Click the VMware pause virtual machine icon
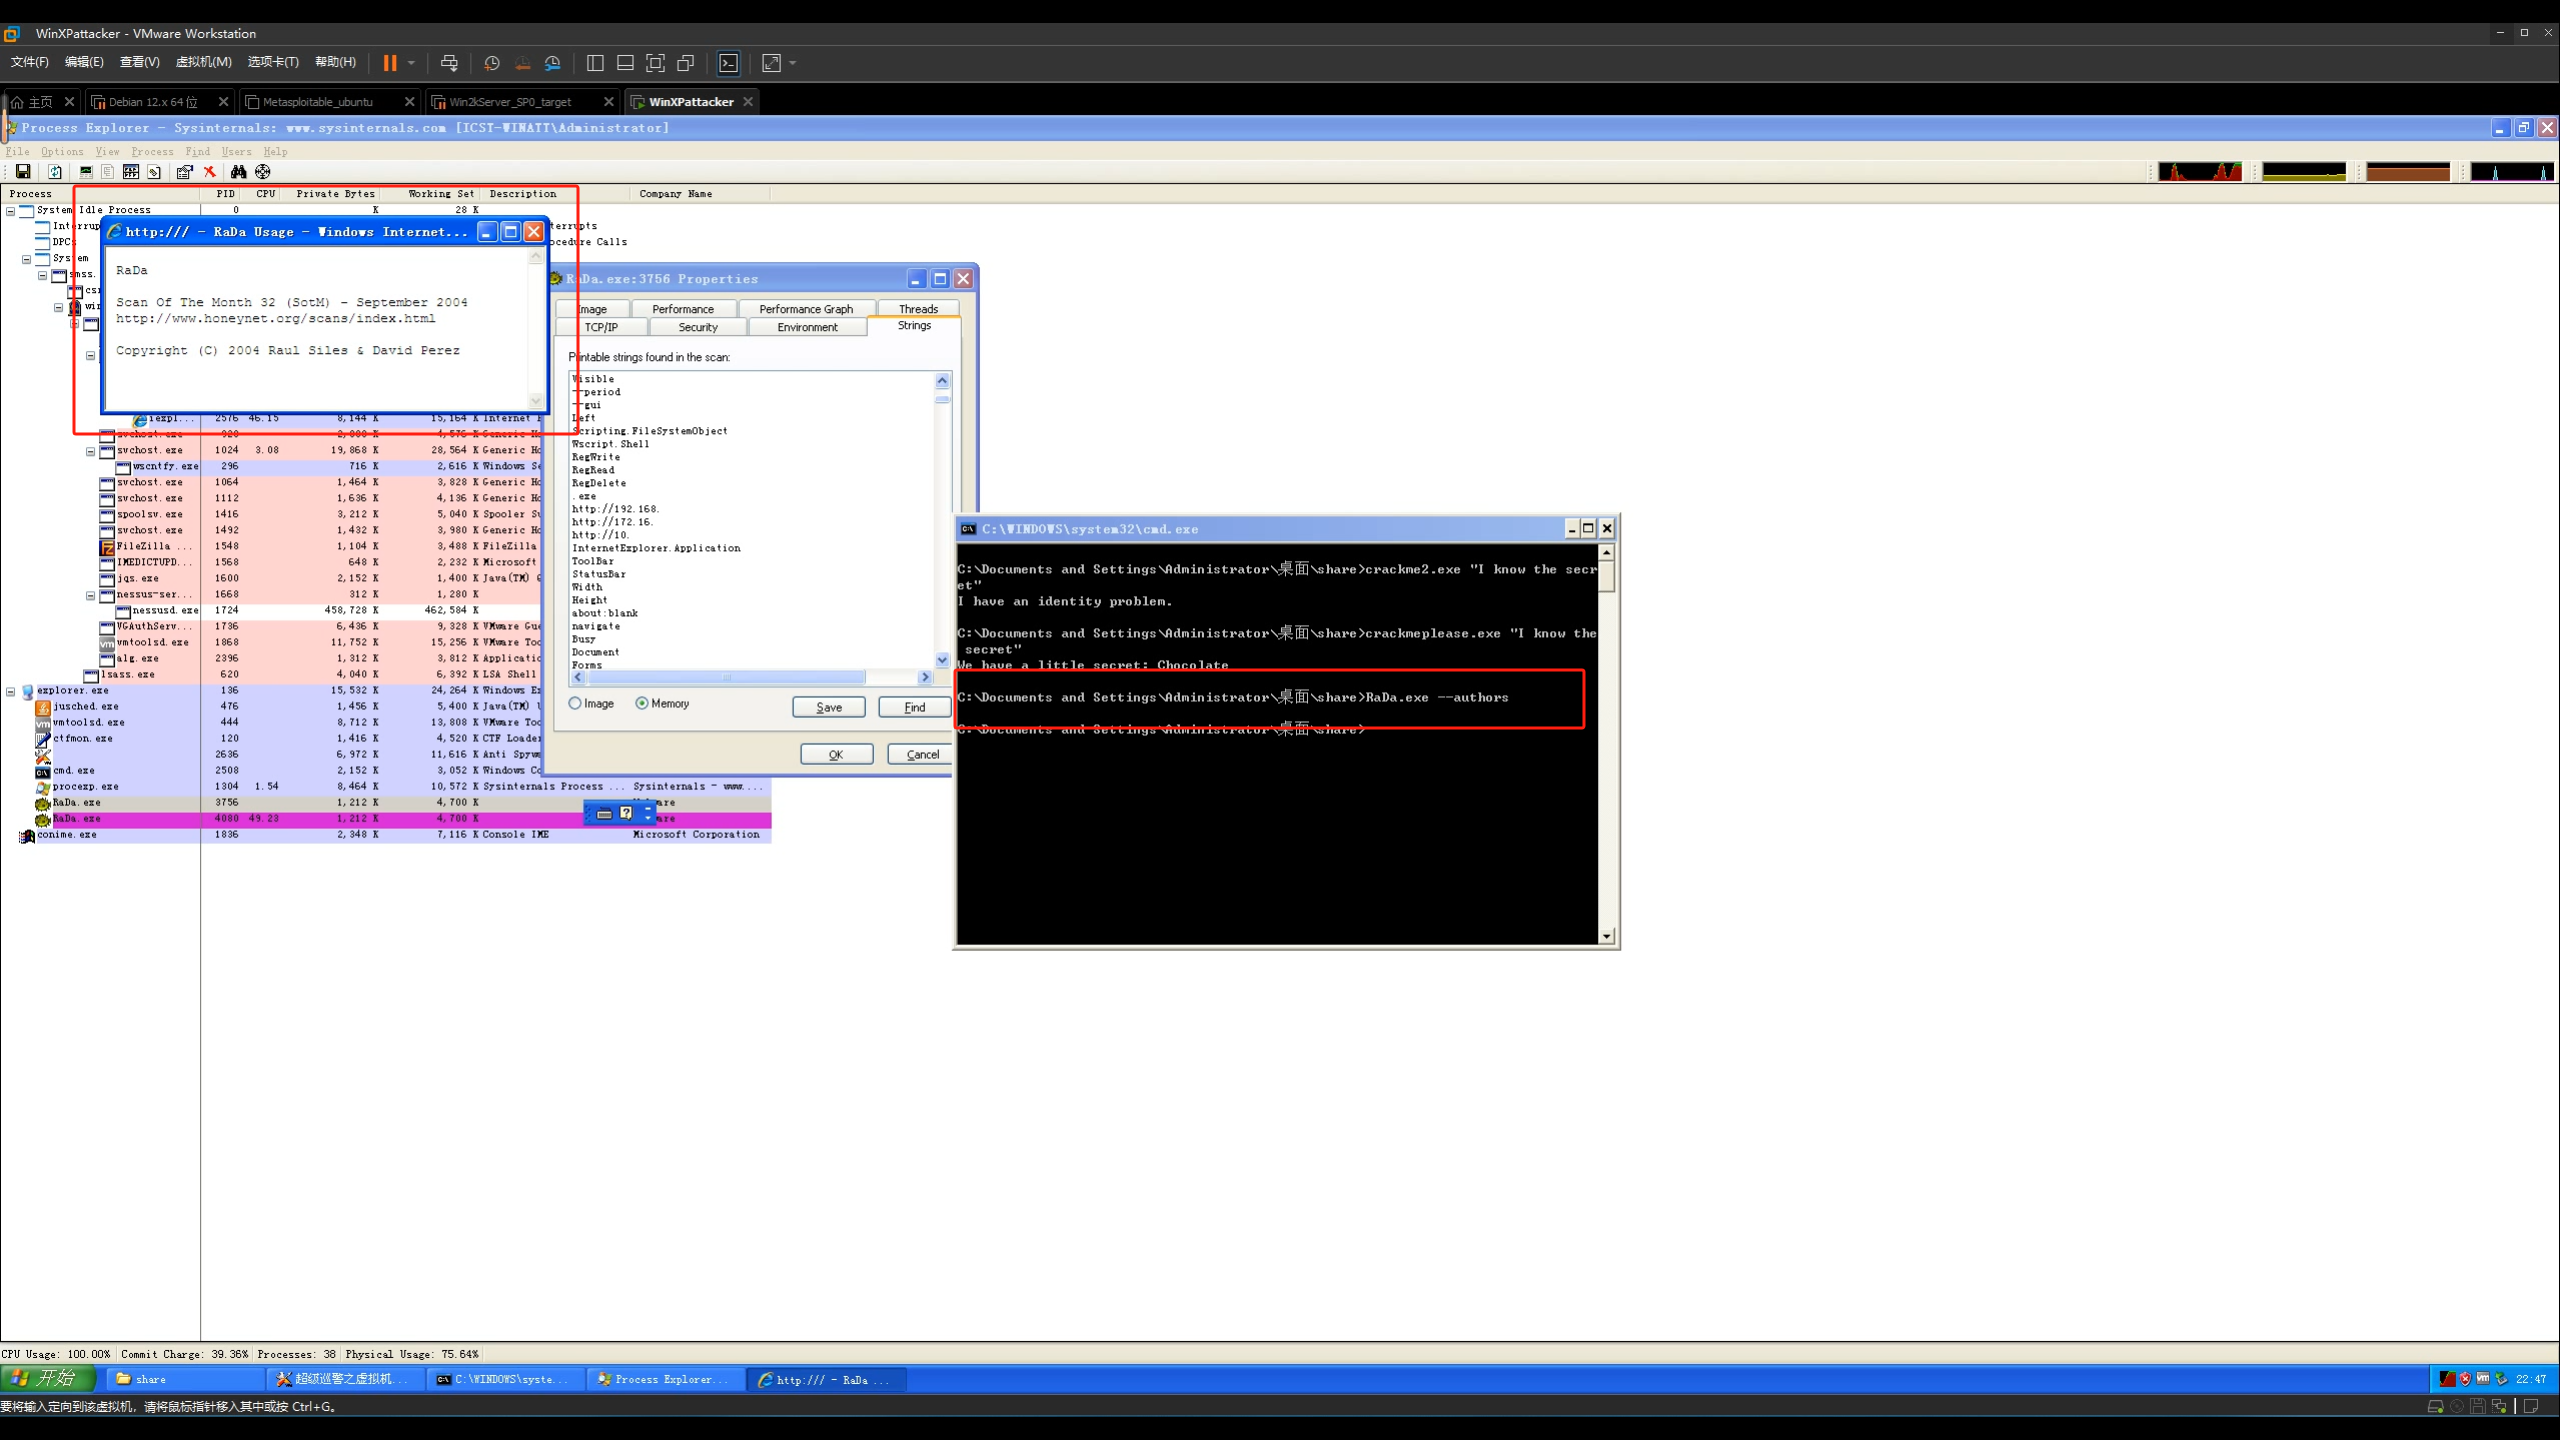Image resolution: width=2560 pixels, height=1440 pixels. click(390, 63)
